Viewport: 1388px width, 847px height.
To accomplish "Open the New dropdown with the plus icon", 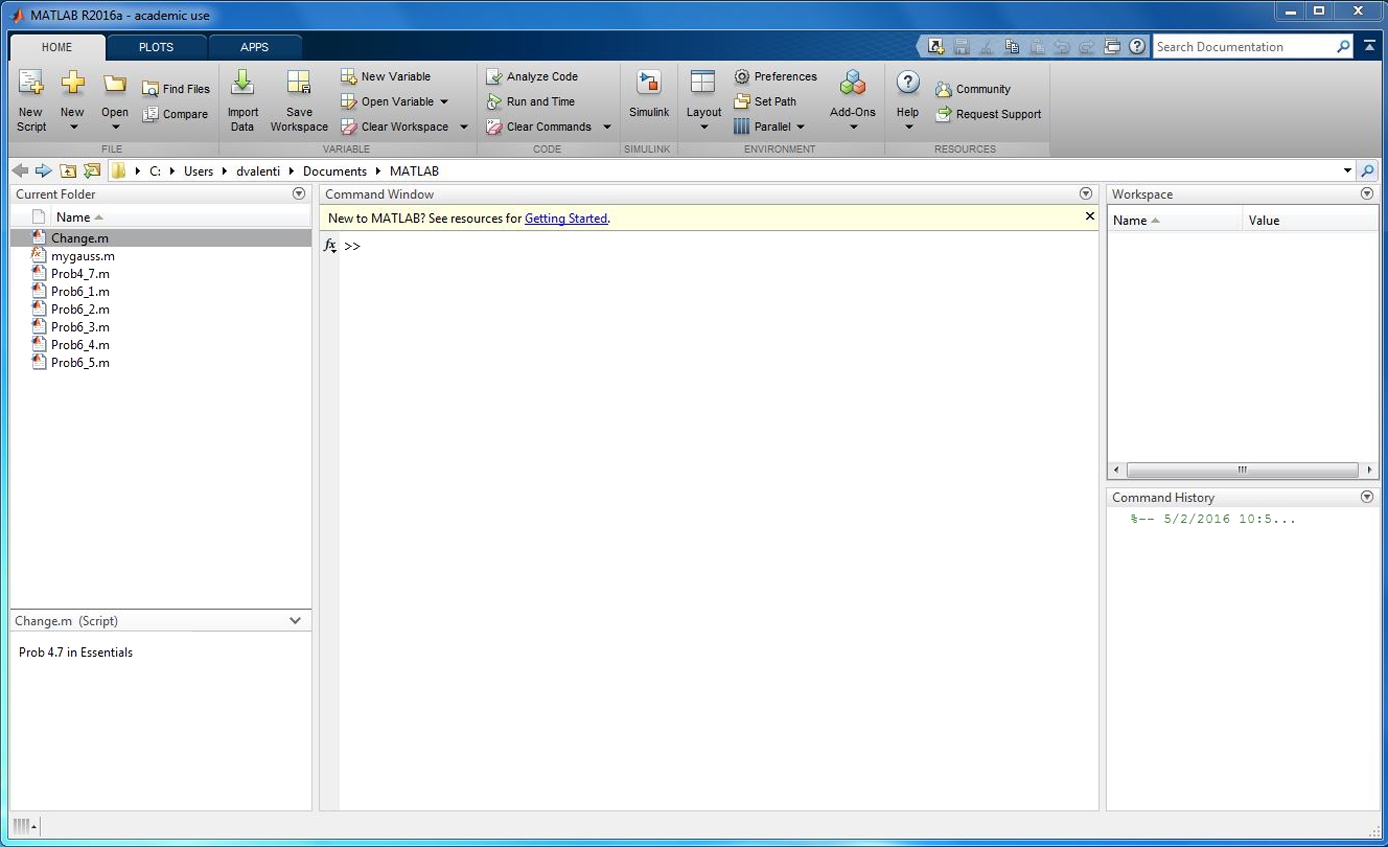I will click(72, 100).
